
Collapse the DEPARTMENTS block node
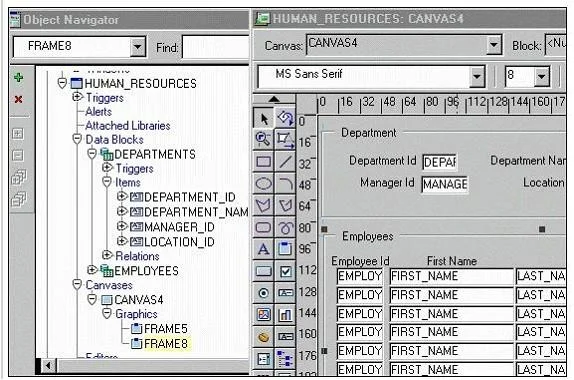pos(92,154)
